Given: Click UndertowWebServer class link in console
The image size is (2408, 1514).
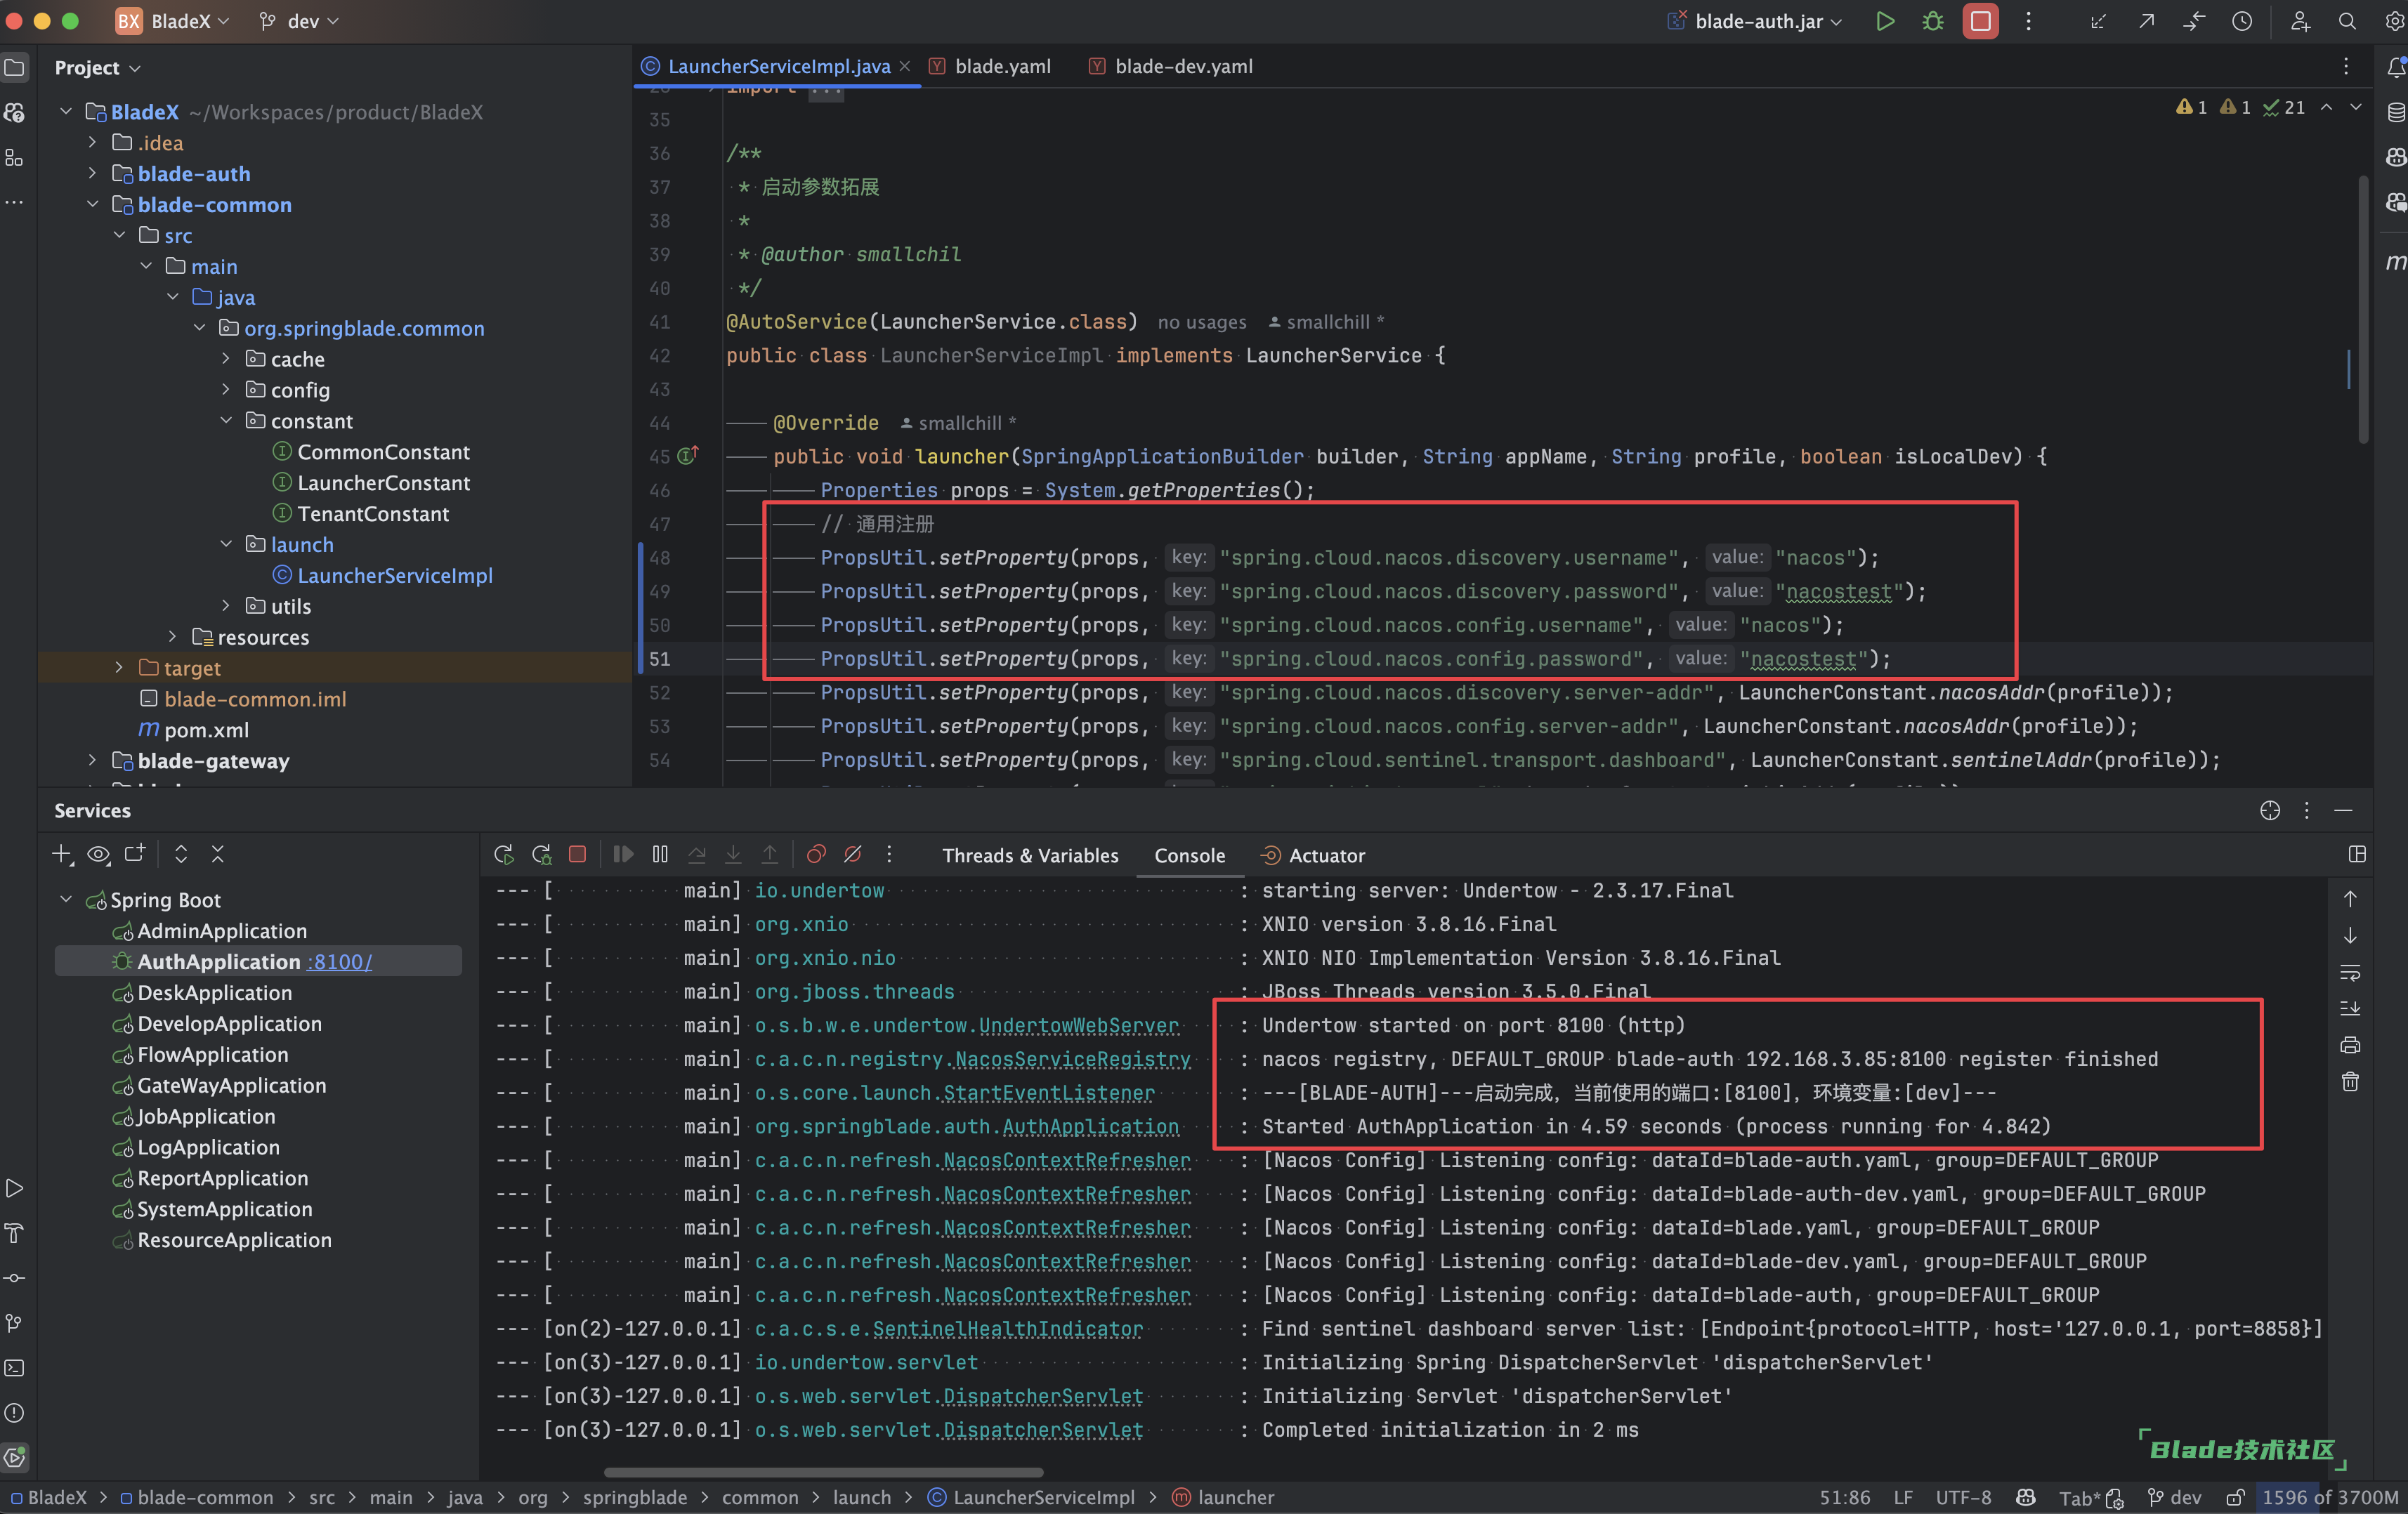Looking at the screenshot, I should coord(1078,1025).
